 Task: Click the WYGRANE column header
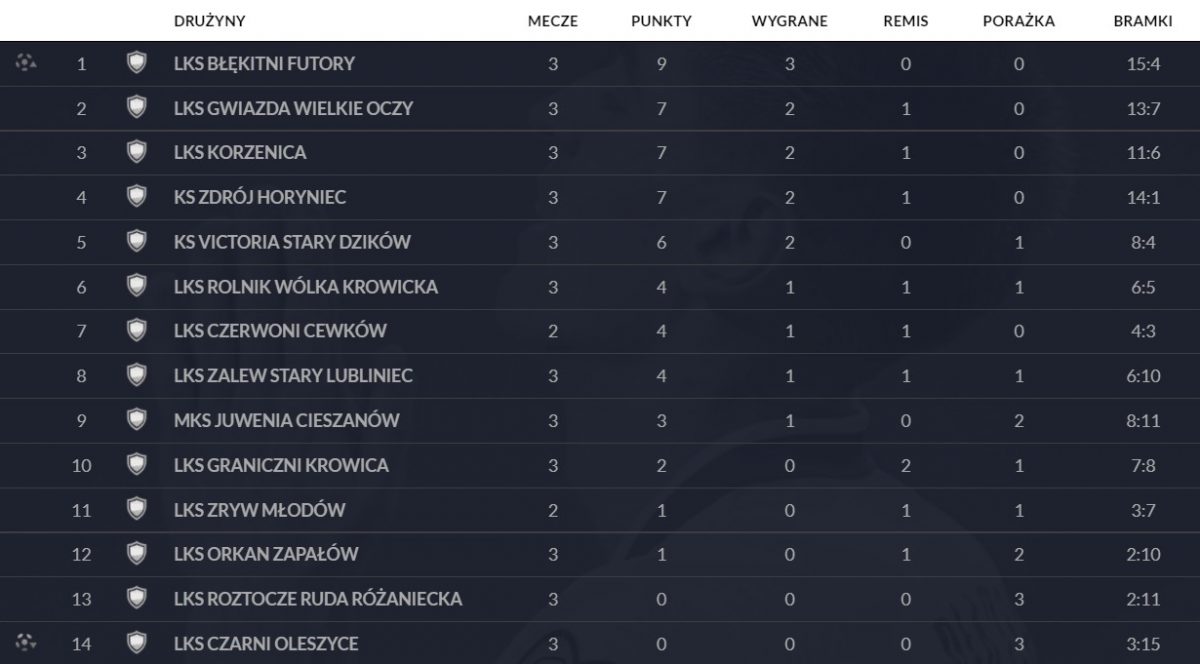[789, 21]
